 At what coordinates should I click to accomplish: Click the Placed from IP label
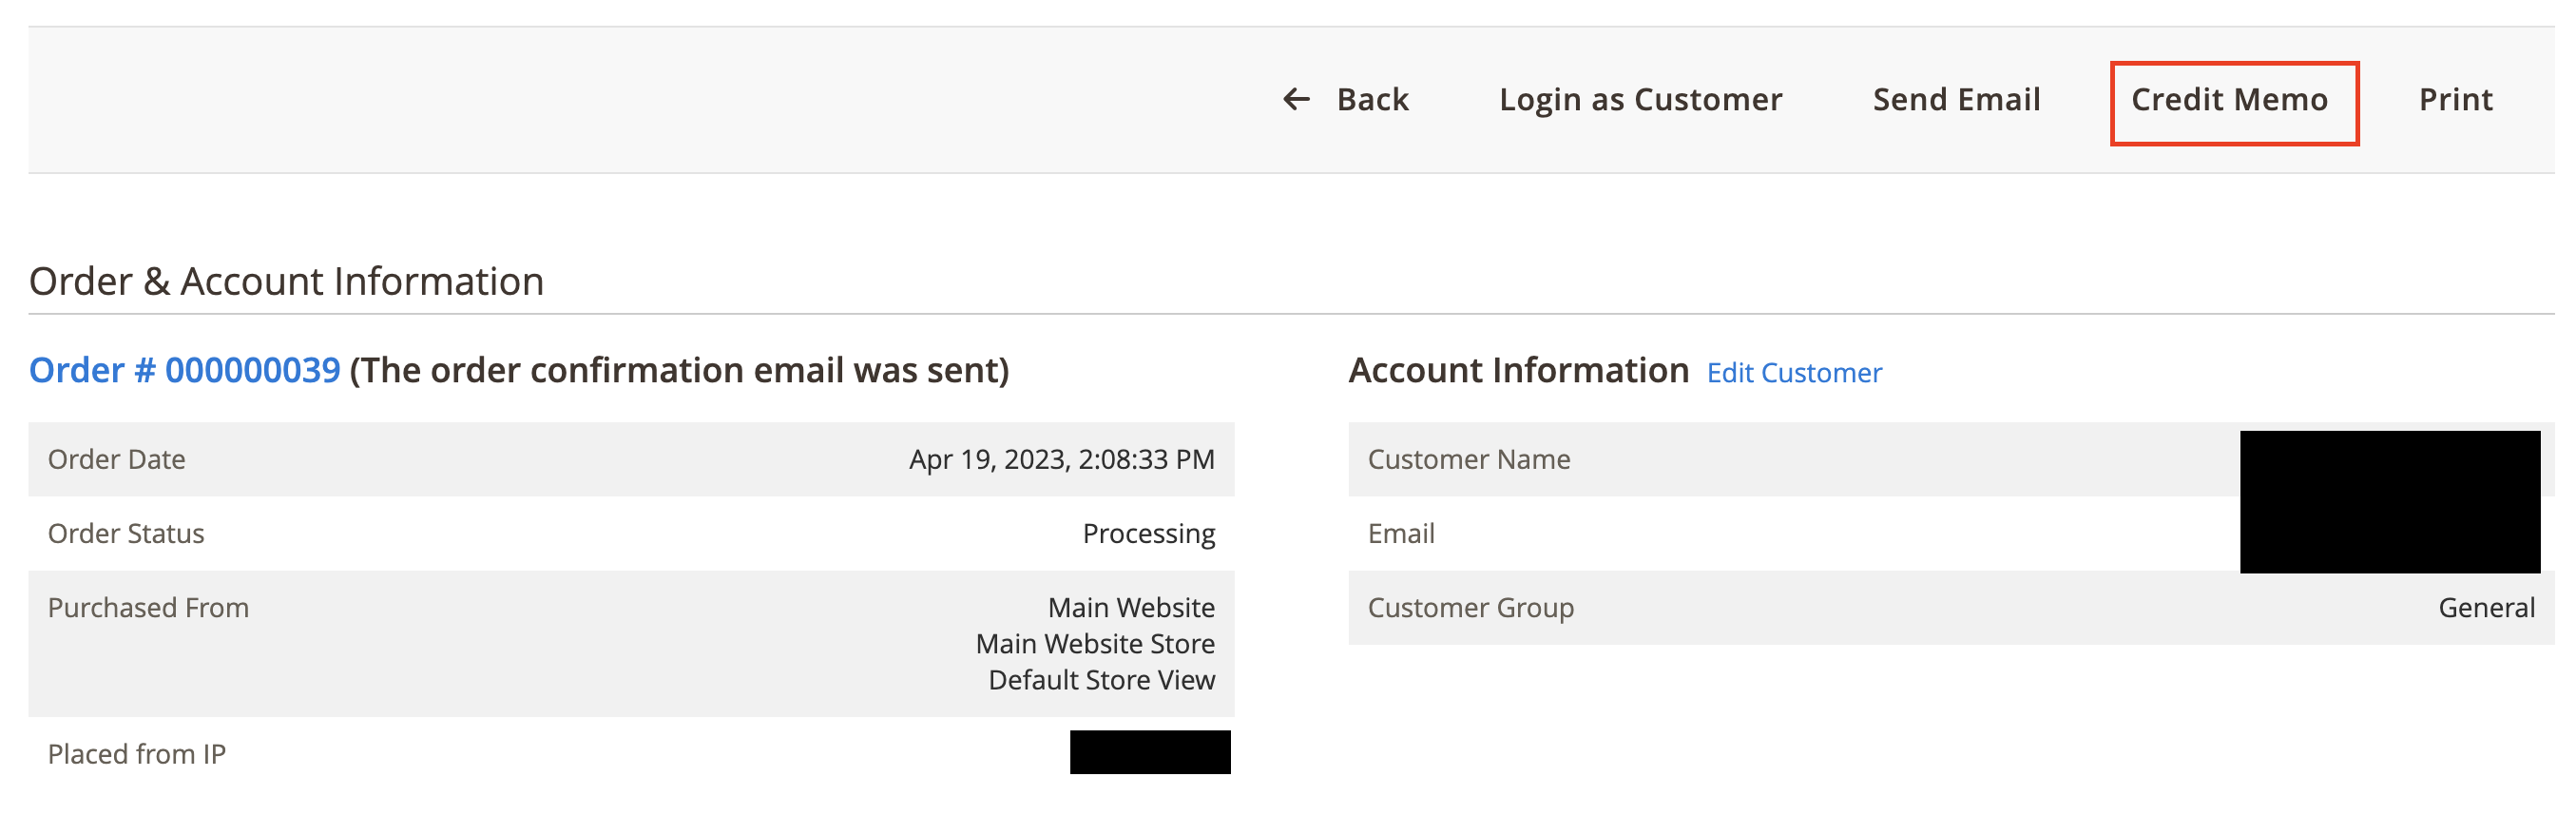(137, 753)
